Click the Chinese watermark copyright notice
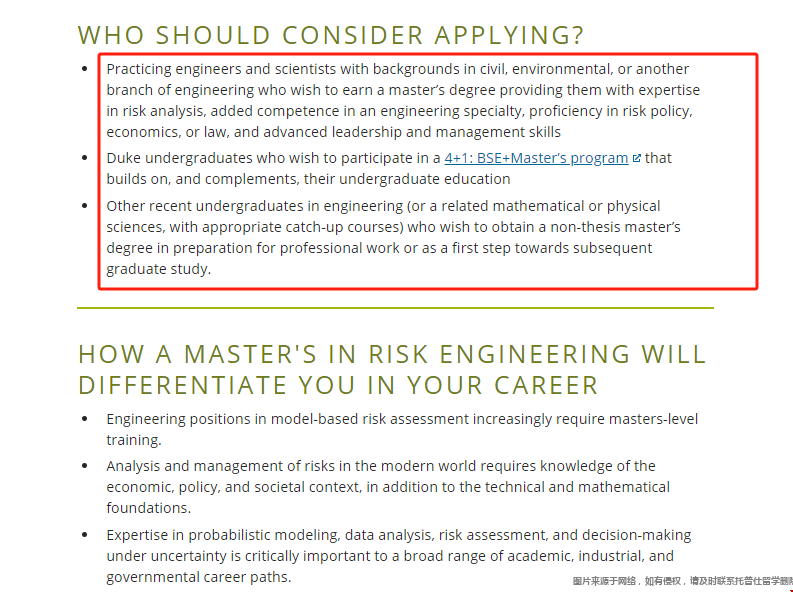The width and height of the screenshot is (793, 592). coord(683,581)
